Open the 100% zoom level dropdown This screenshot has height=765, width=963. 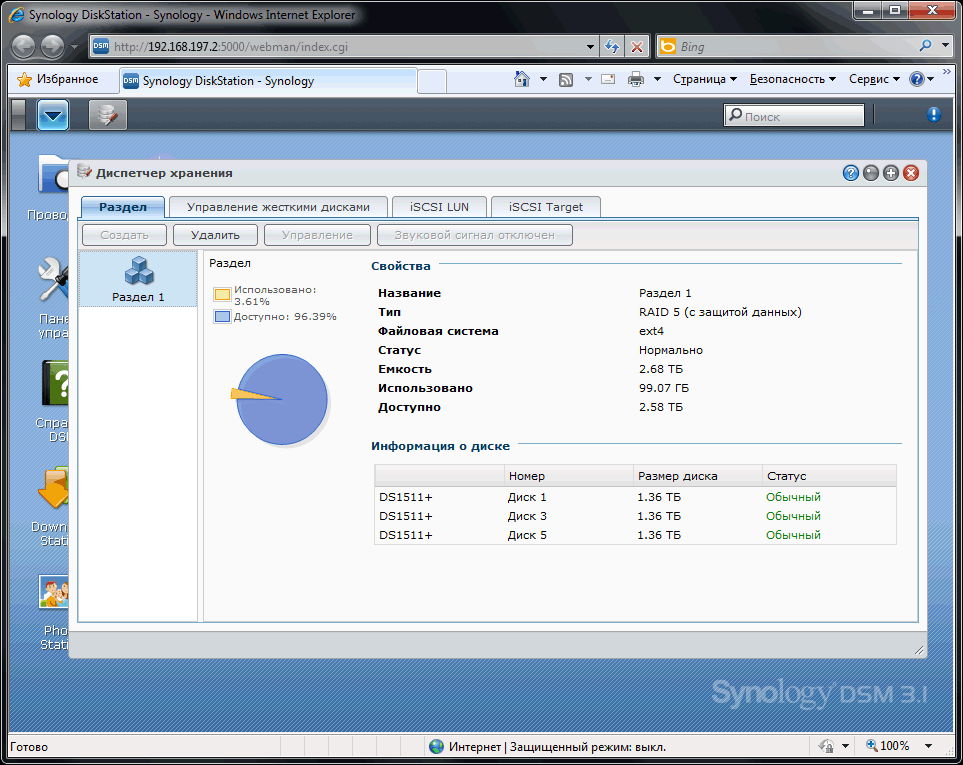coord(895,746)
